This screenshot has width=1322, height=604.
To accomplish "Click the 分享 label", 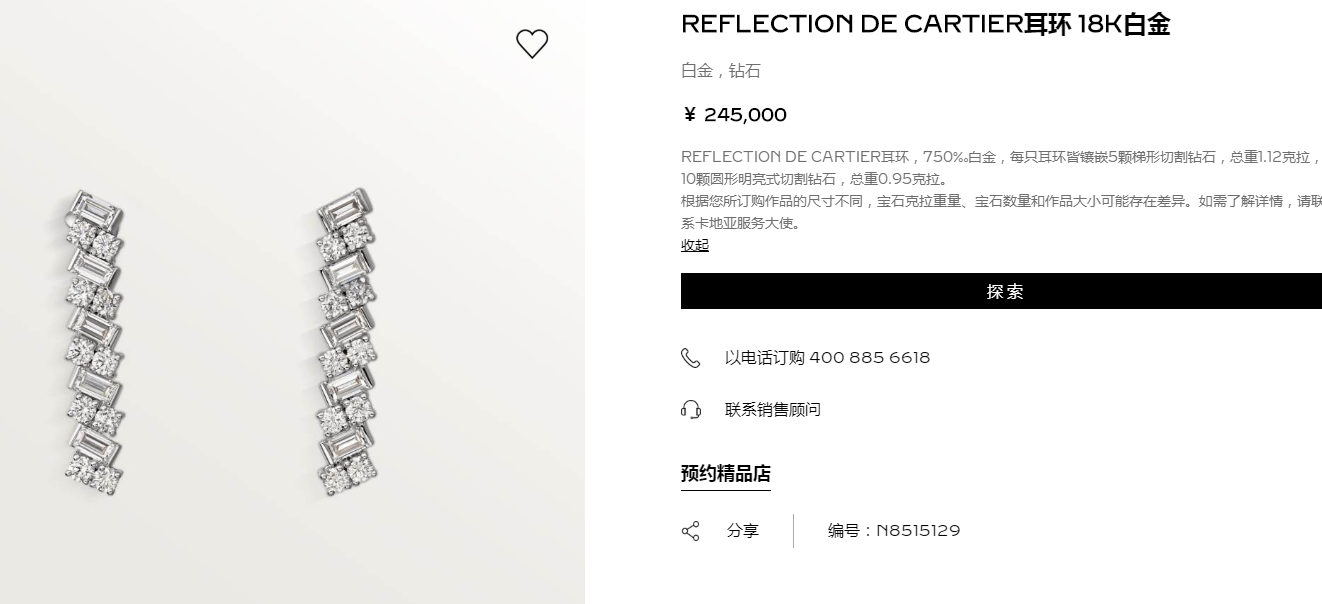I will tap(743, 531).
